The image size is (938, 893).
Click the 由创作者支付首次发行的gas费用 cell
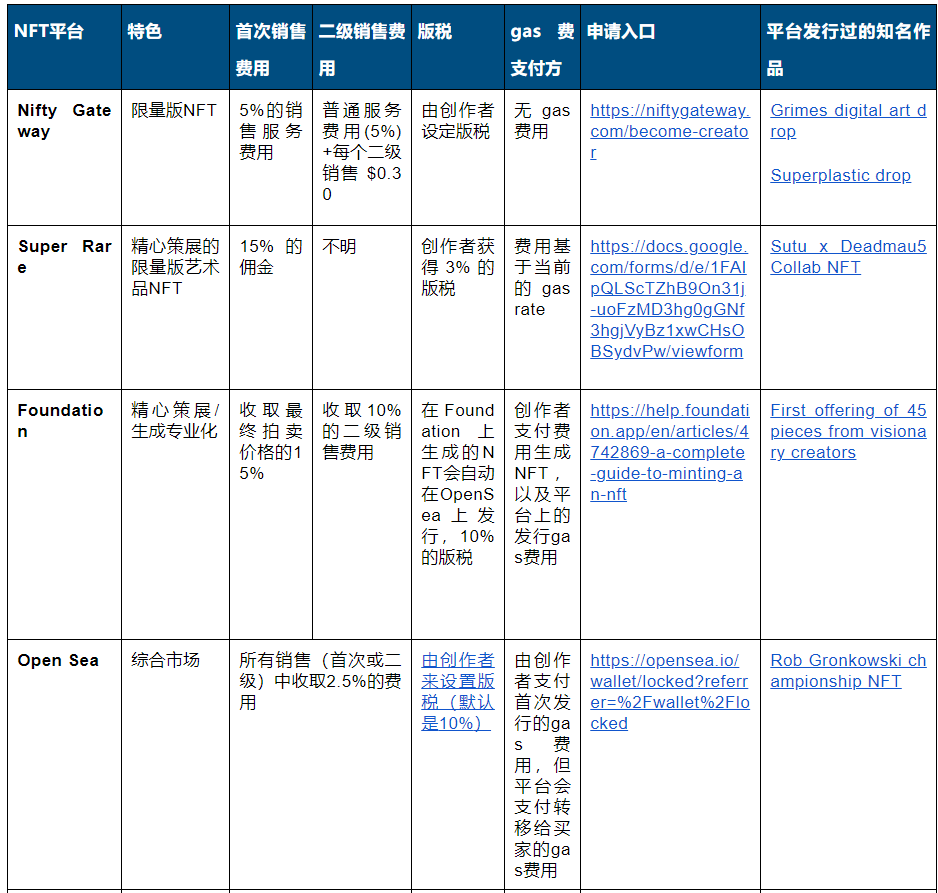coord(542,764)
